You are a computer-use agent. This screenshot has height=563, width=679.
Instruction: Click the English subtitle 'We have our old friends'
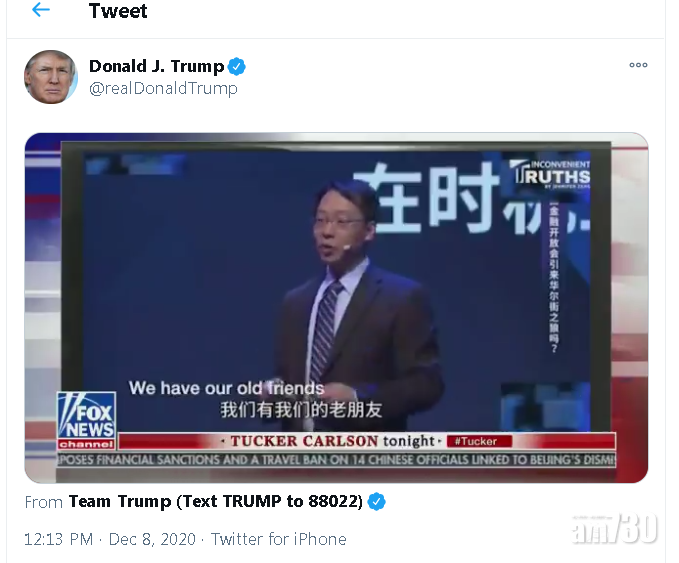pos(226,388)
